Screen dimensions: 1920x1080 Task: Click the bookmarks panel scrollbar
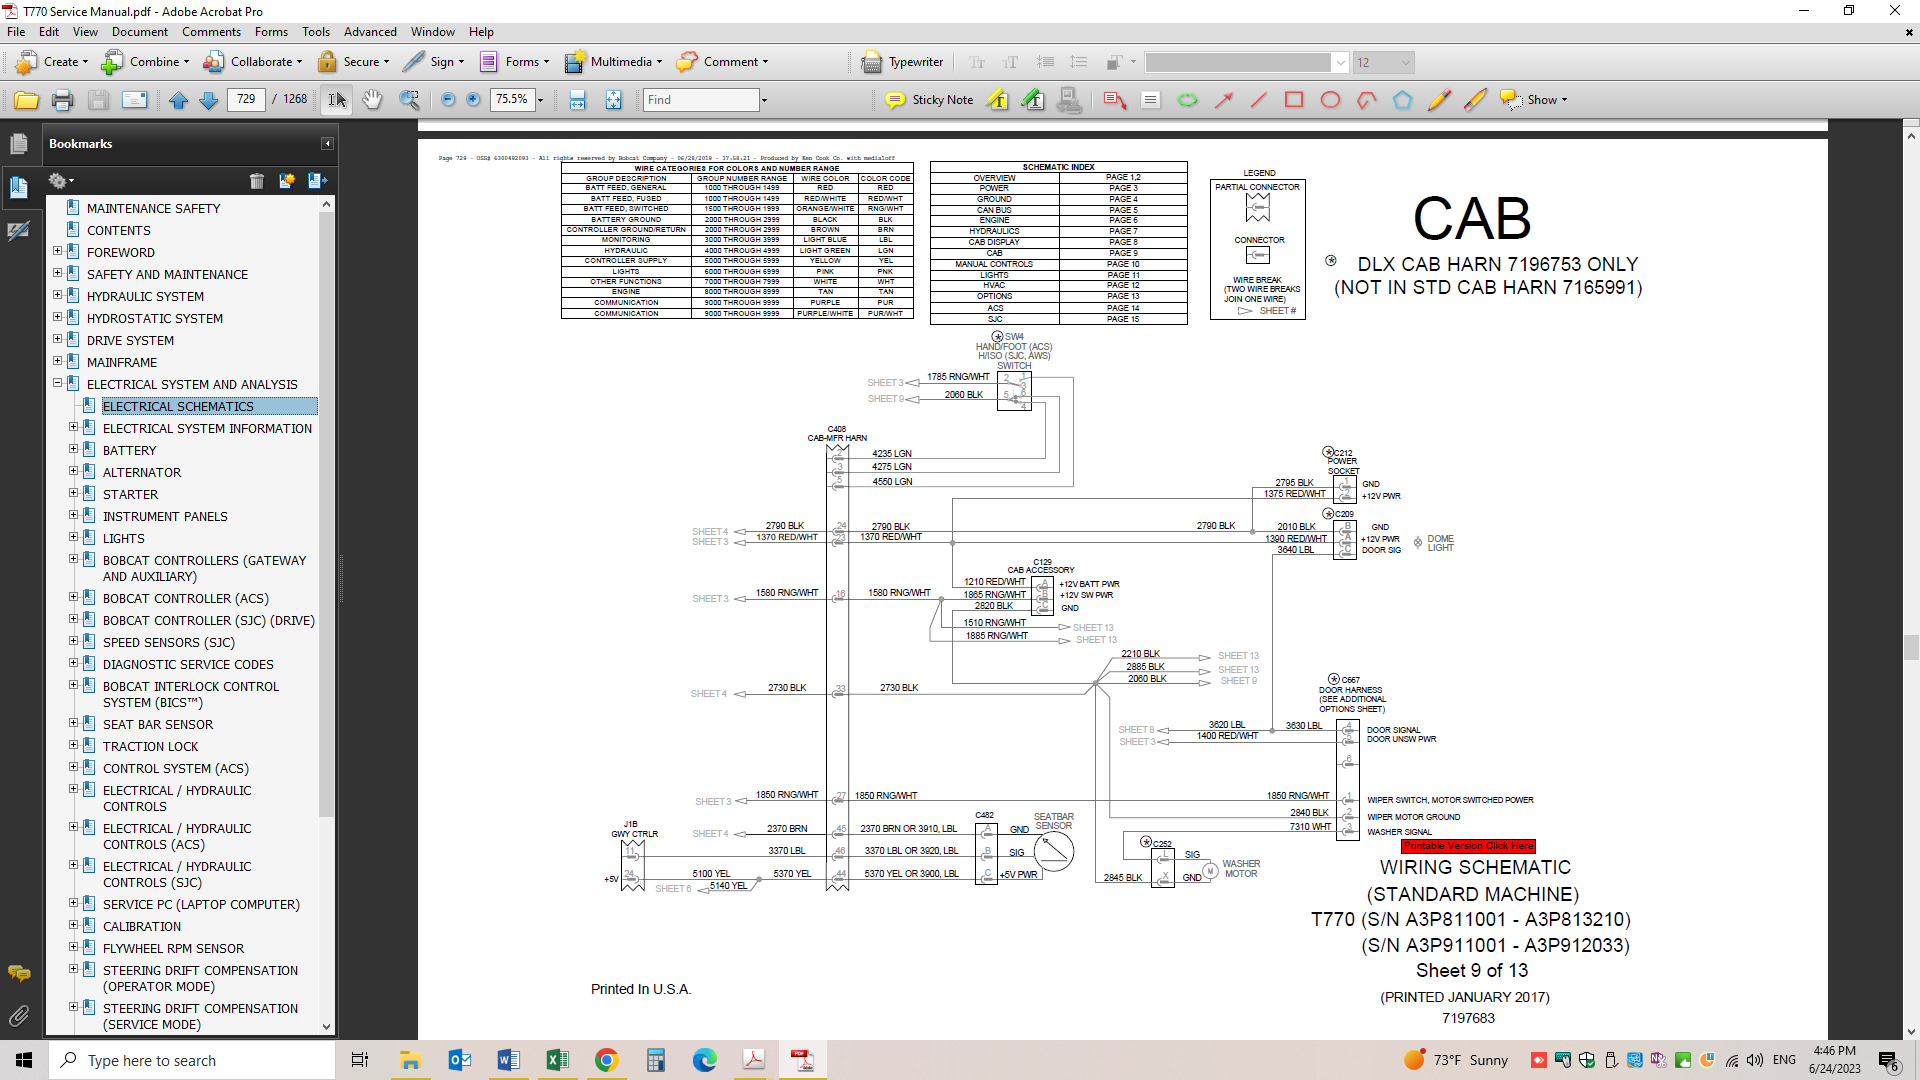326,617
